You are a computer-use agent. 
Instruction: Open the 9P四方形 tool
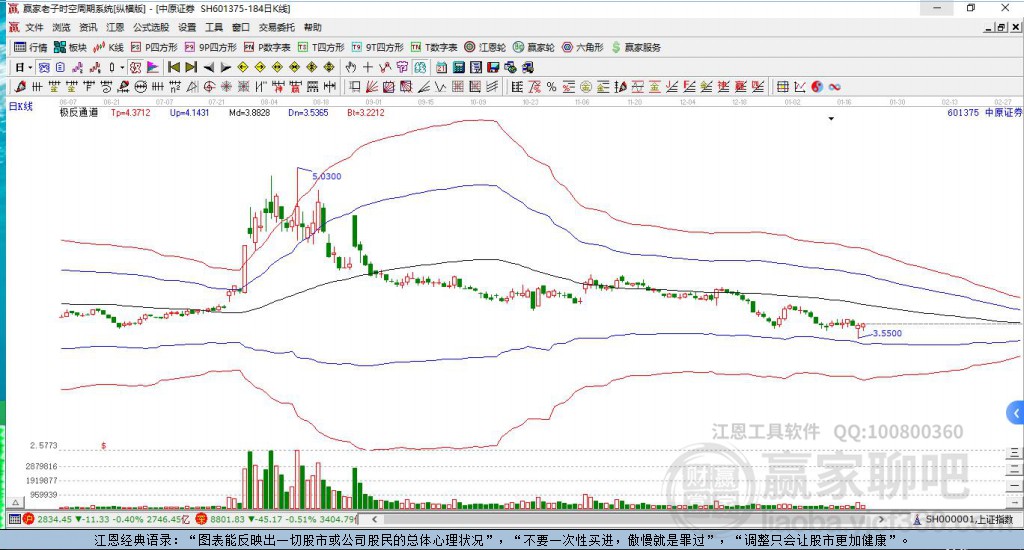210,47
